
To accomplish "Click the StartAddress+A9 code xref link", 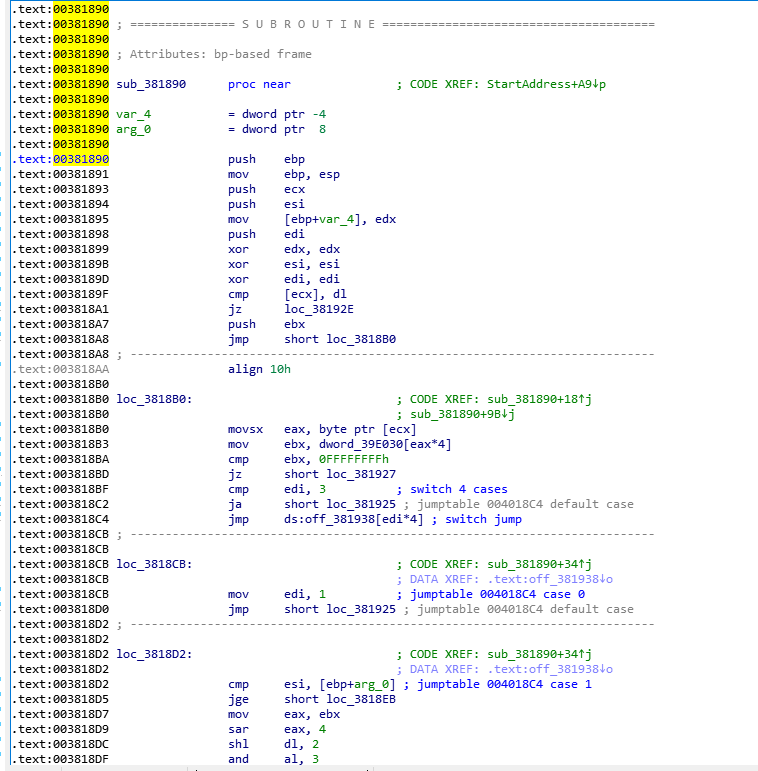I will point(545,84).
